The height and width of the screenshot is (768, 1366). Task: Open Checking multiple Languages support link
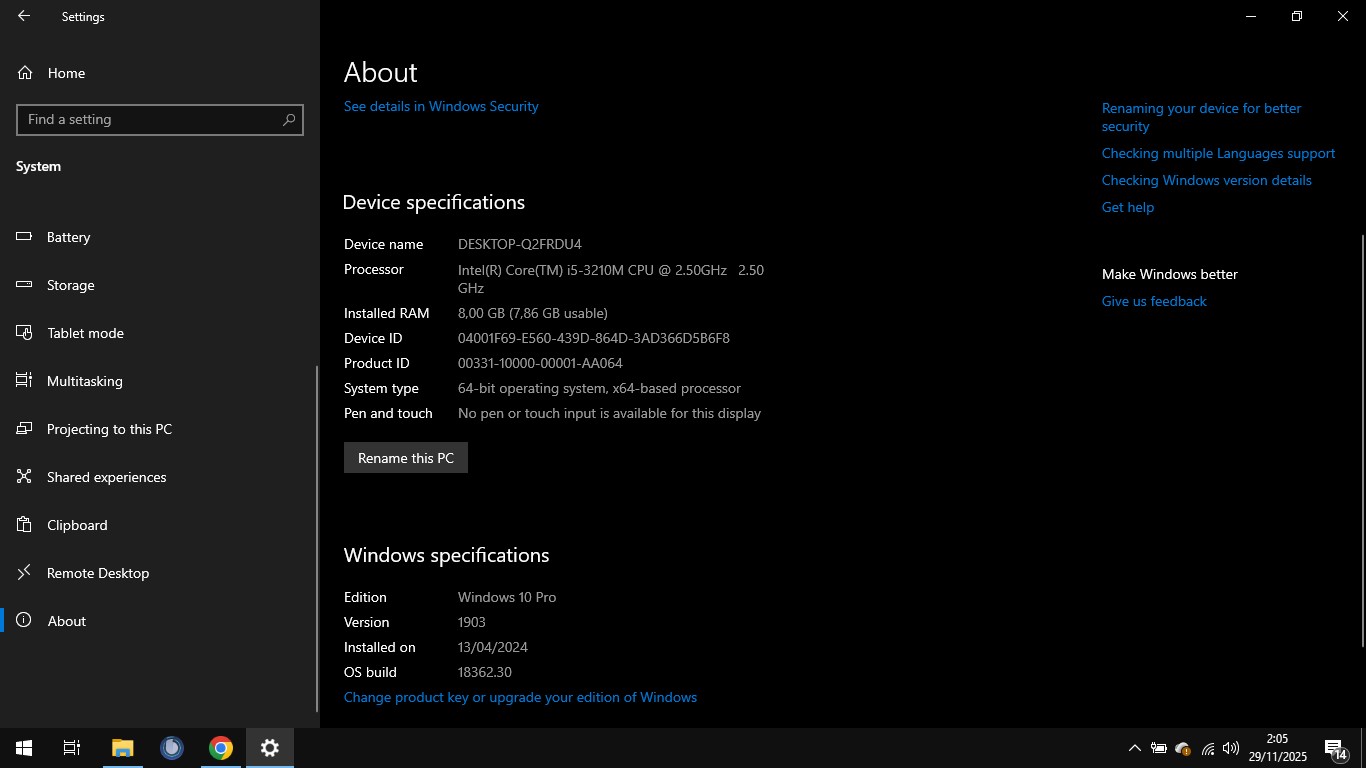coord(1218,153)
